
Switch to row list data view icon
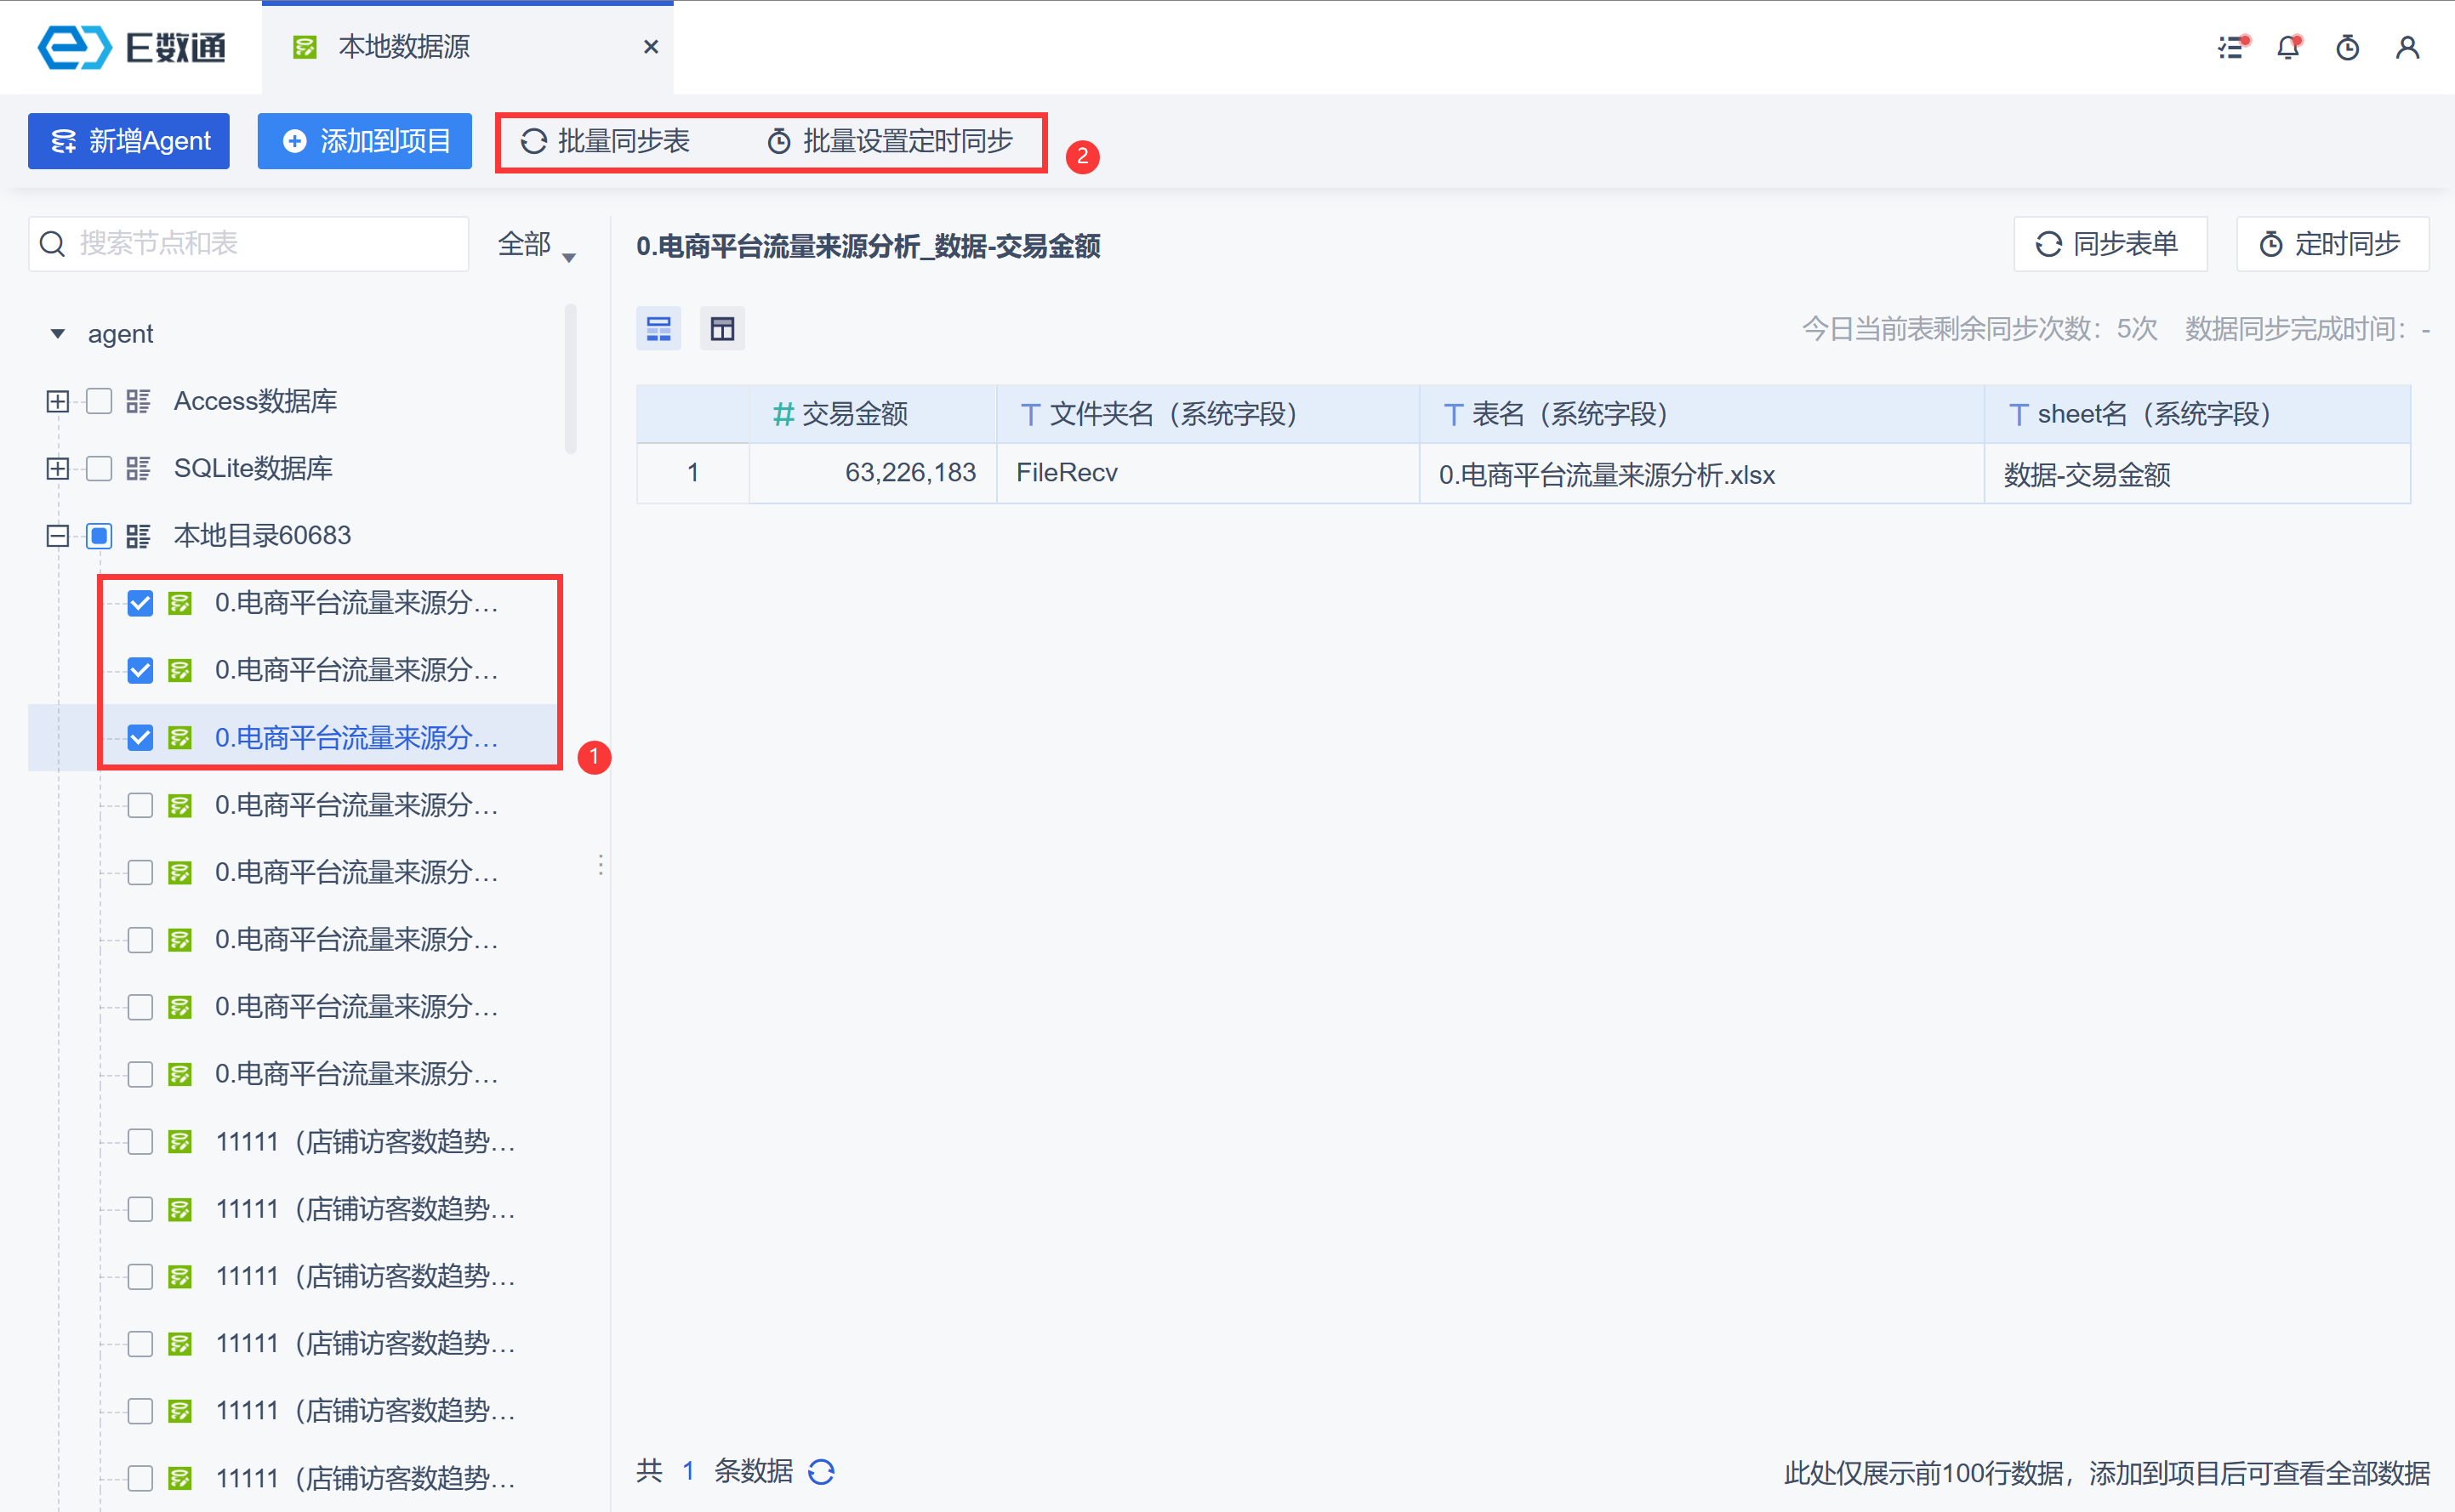click(658, 328)
